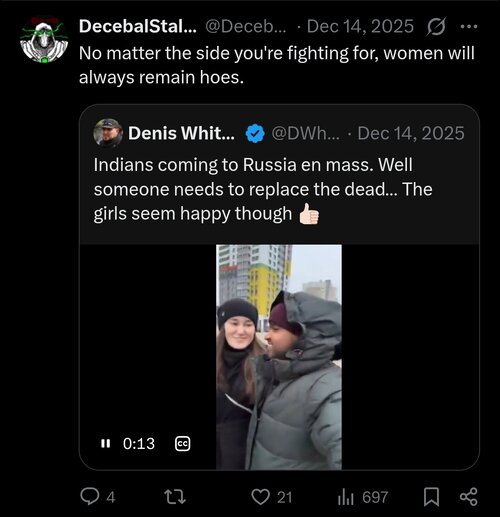Open the quoted post's Dec 14, 2025 date
This screenshot has height=517, width=500.
tap(411, 133)
